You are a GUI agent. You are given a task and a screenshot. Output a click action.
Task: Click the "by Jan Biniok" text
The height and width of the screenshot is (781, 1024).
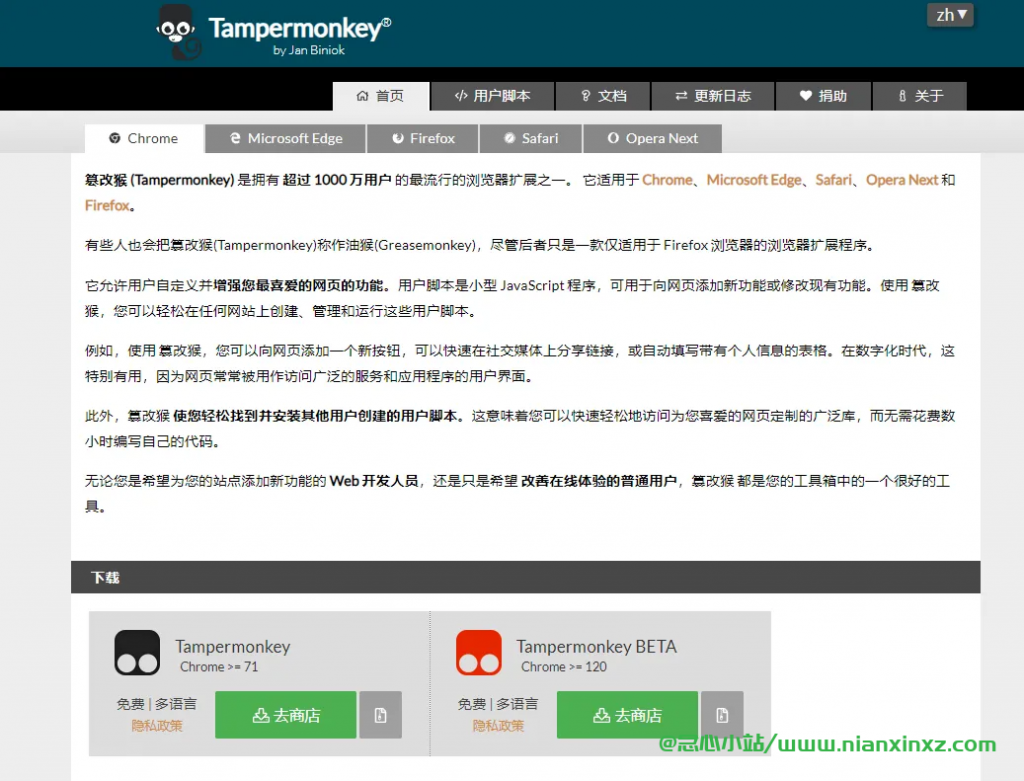pos(309,50)
